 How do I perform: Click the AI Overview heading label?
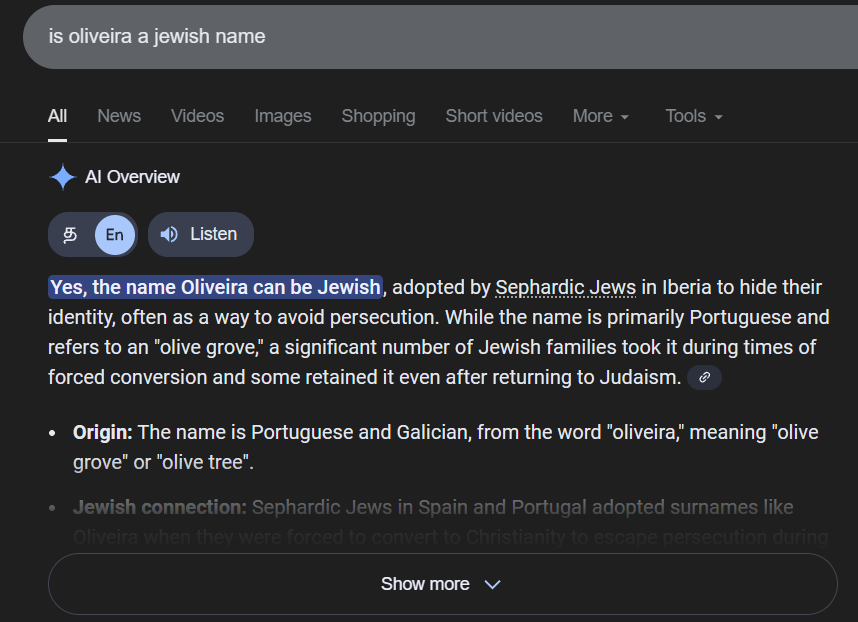point(132,177)
